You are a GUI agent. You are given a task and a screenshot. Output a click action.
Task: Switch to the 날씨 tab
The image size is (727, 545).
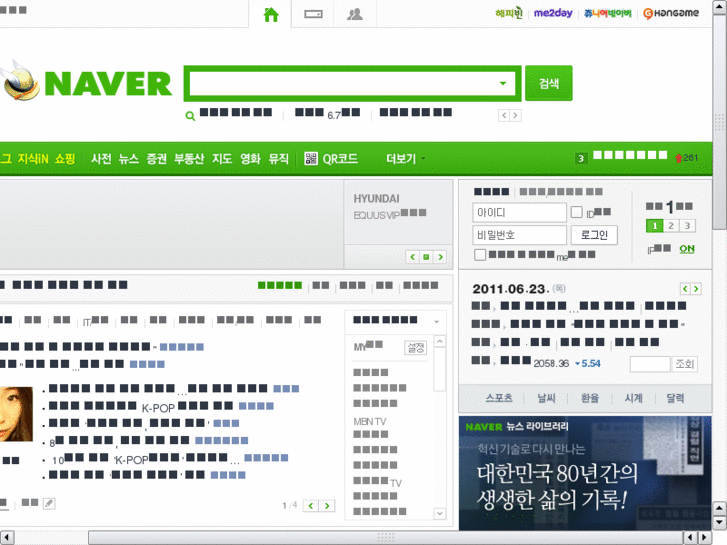tap(546, 398)
